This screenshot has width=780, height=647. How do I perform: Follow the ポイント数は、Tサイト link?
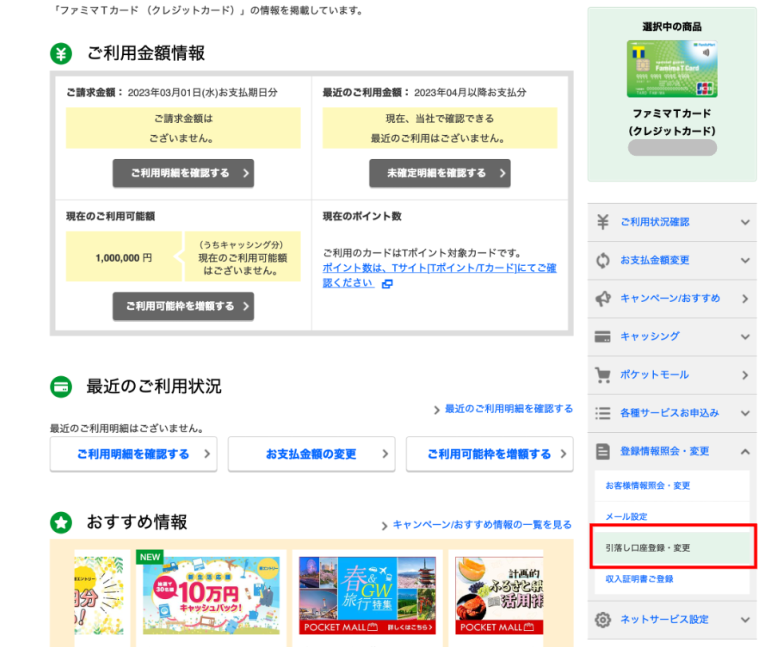point(439,276)
